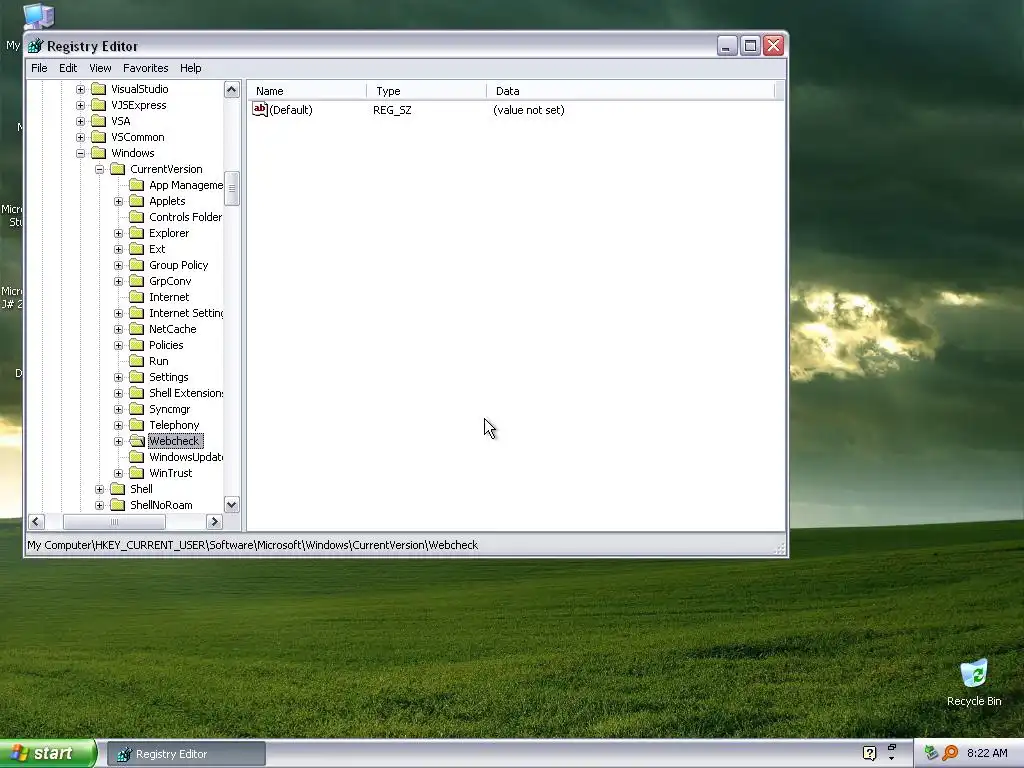This screenshot has width=1024, height=768.
Task: Click the tree's scroll up arrow
Action: coord(232,89)
